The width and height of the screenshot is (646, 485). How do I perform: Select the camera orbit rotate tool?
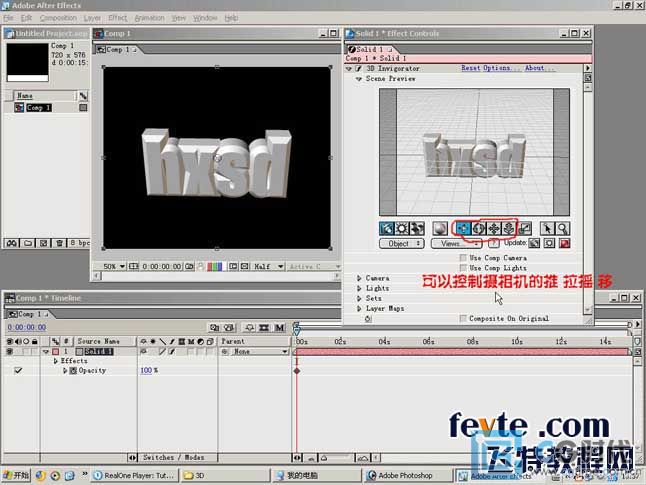coord(478,228)
